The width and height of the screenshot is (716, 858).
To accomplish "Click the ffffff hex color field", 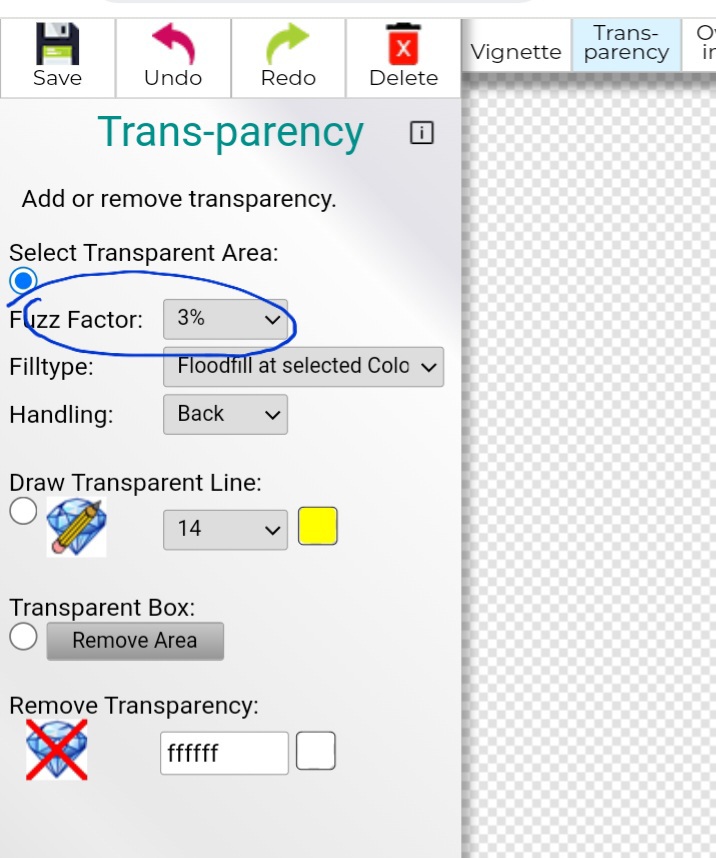I will (224, 753).
